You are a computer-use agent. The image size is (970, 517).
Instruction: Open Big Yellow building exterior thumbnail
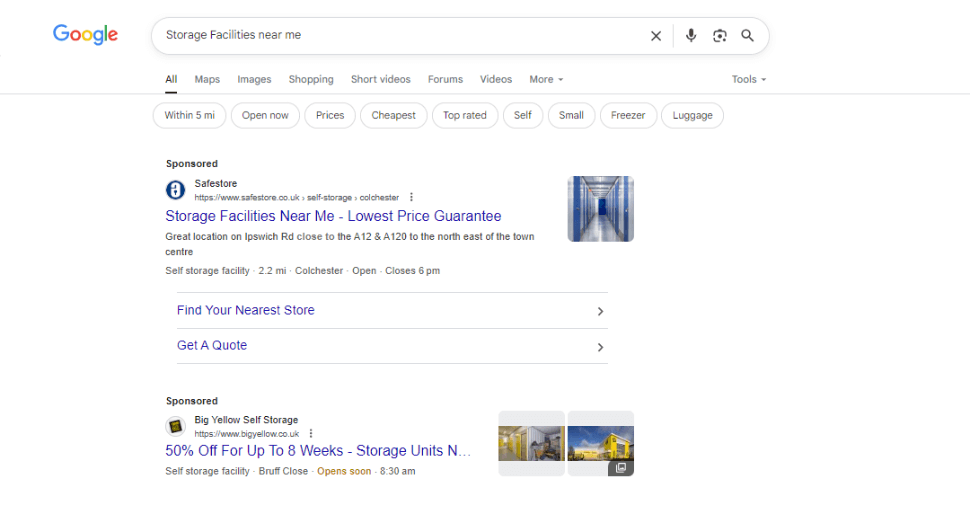tap(601, 443)
